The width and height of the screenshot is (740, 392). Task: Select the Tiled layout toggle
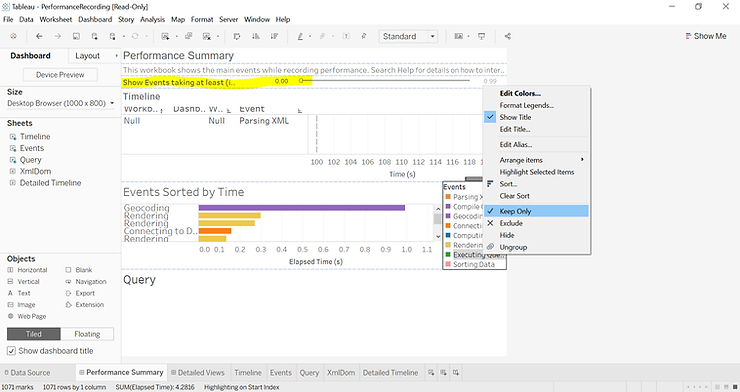[34, 334]
